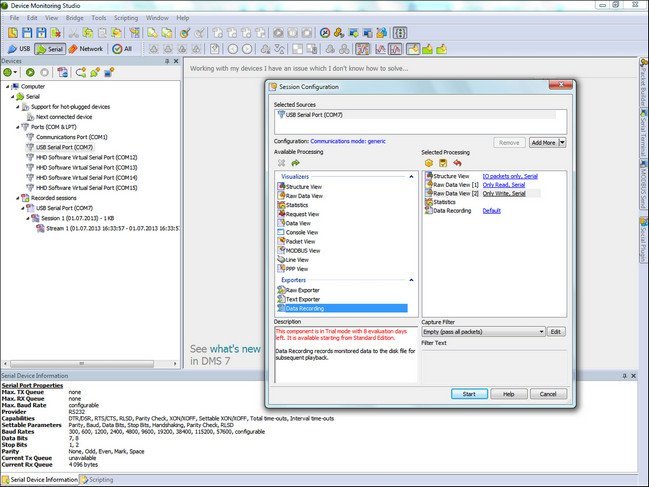649x487 pixels.
Task: Collapse the Visualizers group
Action: (411, 177)
